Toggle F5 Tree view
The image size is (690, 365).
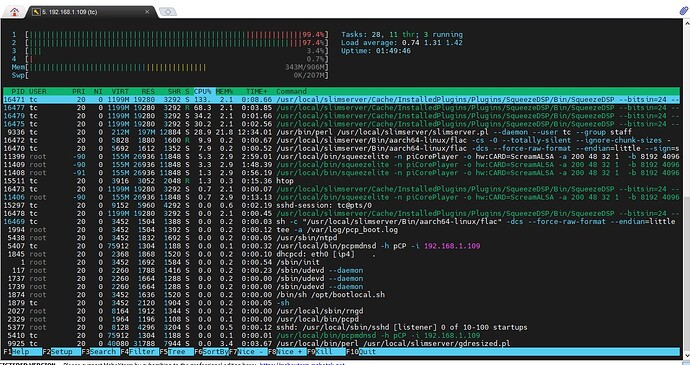coord(176,352)
